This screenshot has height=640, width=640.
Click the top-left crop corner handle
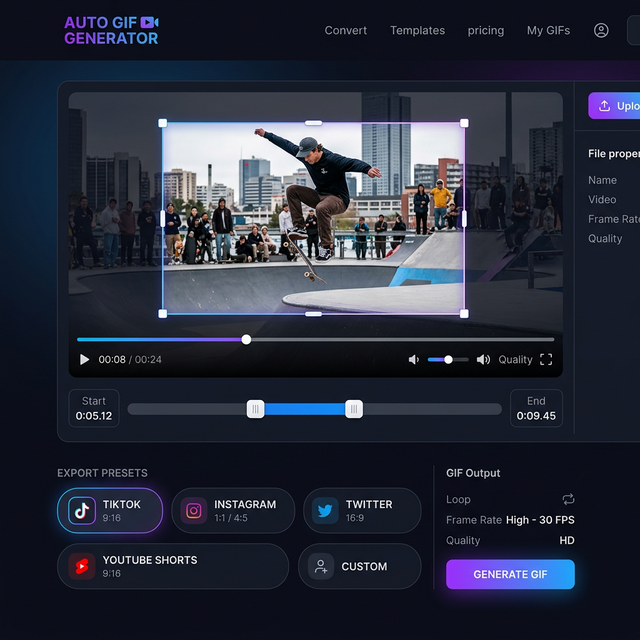point(162,123)
